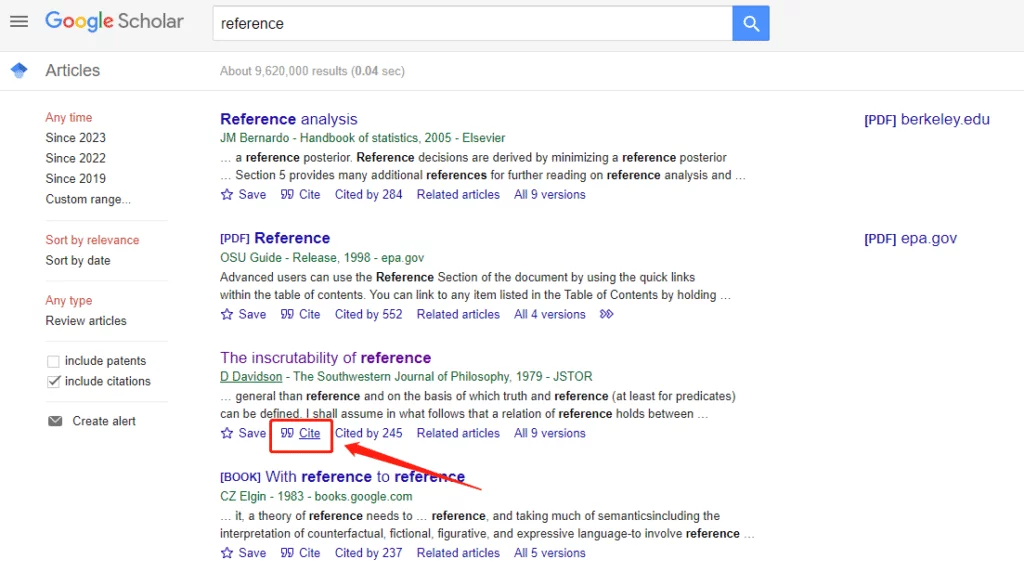Screen dimensions: 1024x572
Task: Click the double-arrow more icon after All 4 versions
Action: 607,314
